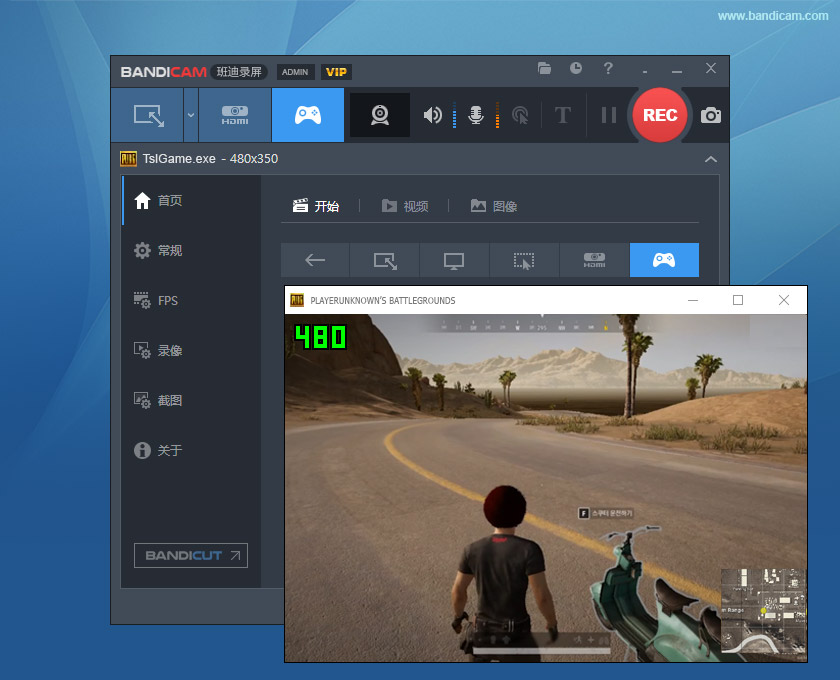Switch to the 视频 tab
The image size is (840, 680).
[x=405, y=206]
